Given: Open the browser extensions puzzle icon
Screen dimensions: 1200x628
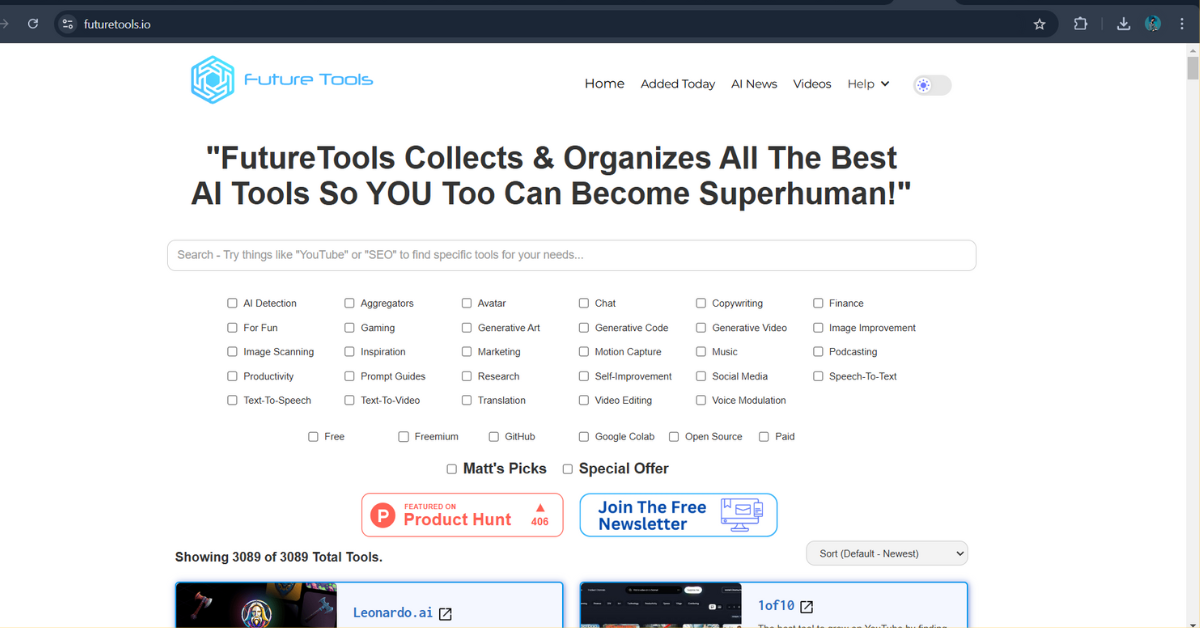Looking at the screenshot, I should click(1080, 24).
